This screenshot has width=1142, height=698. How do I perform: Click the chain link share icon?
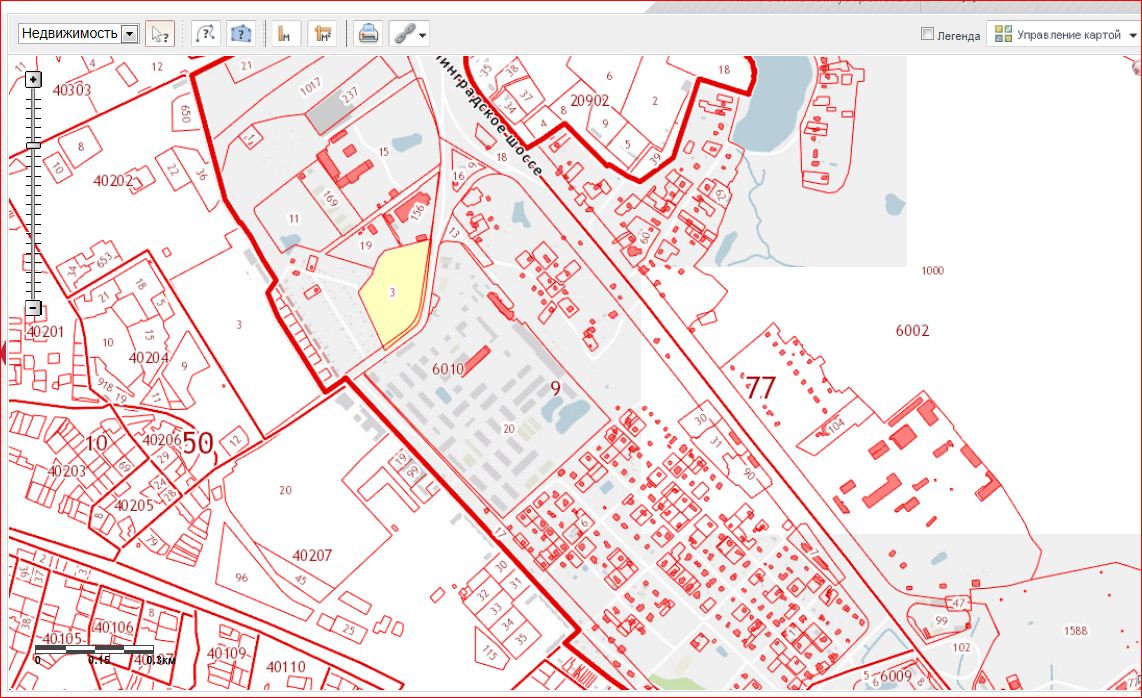pyautogui.click(x=402, y=34)
